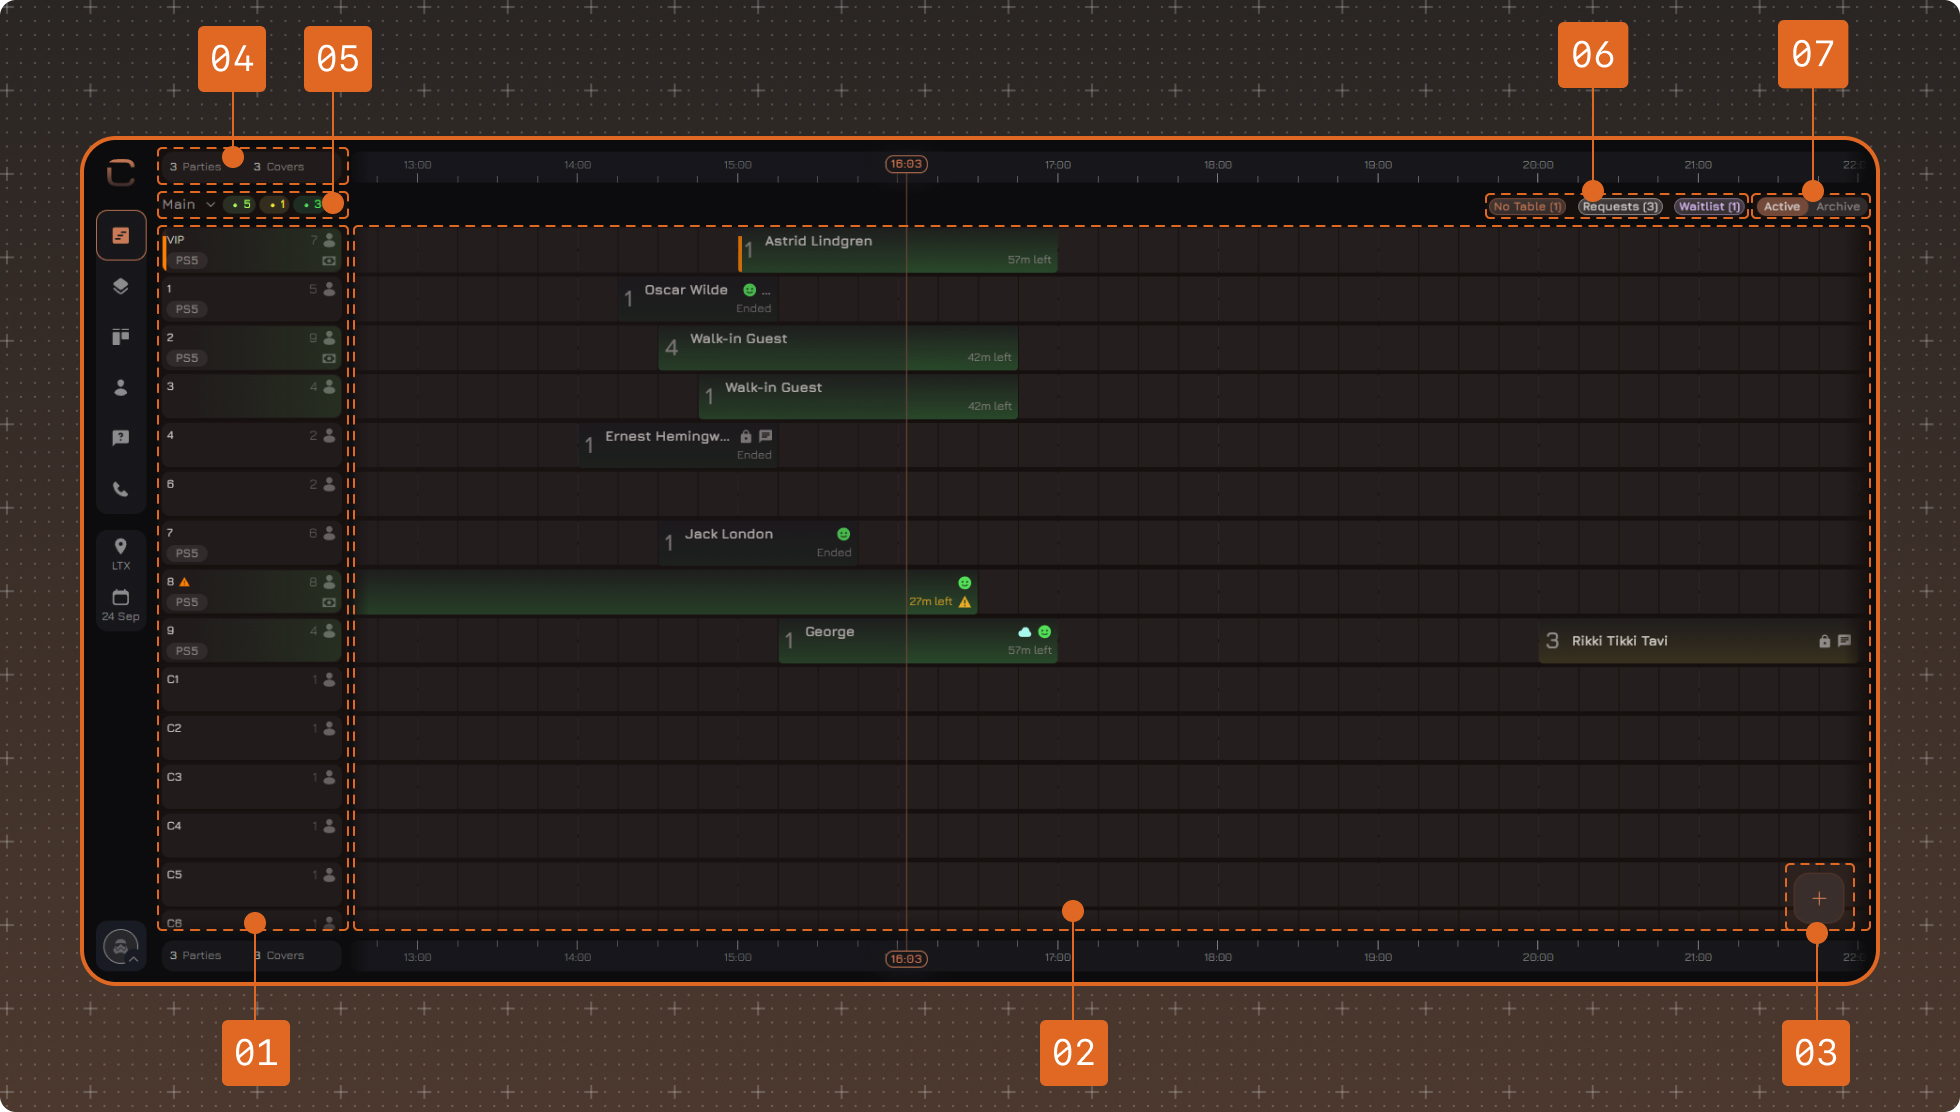Image resolution: width=1960 pixels, height=1112 pixels.
Task: Click the guests icon on table 1 row
Action: click(x=330, y=289)
